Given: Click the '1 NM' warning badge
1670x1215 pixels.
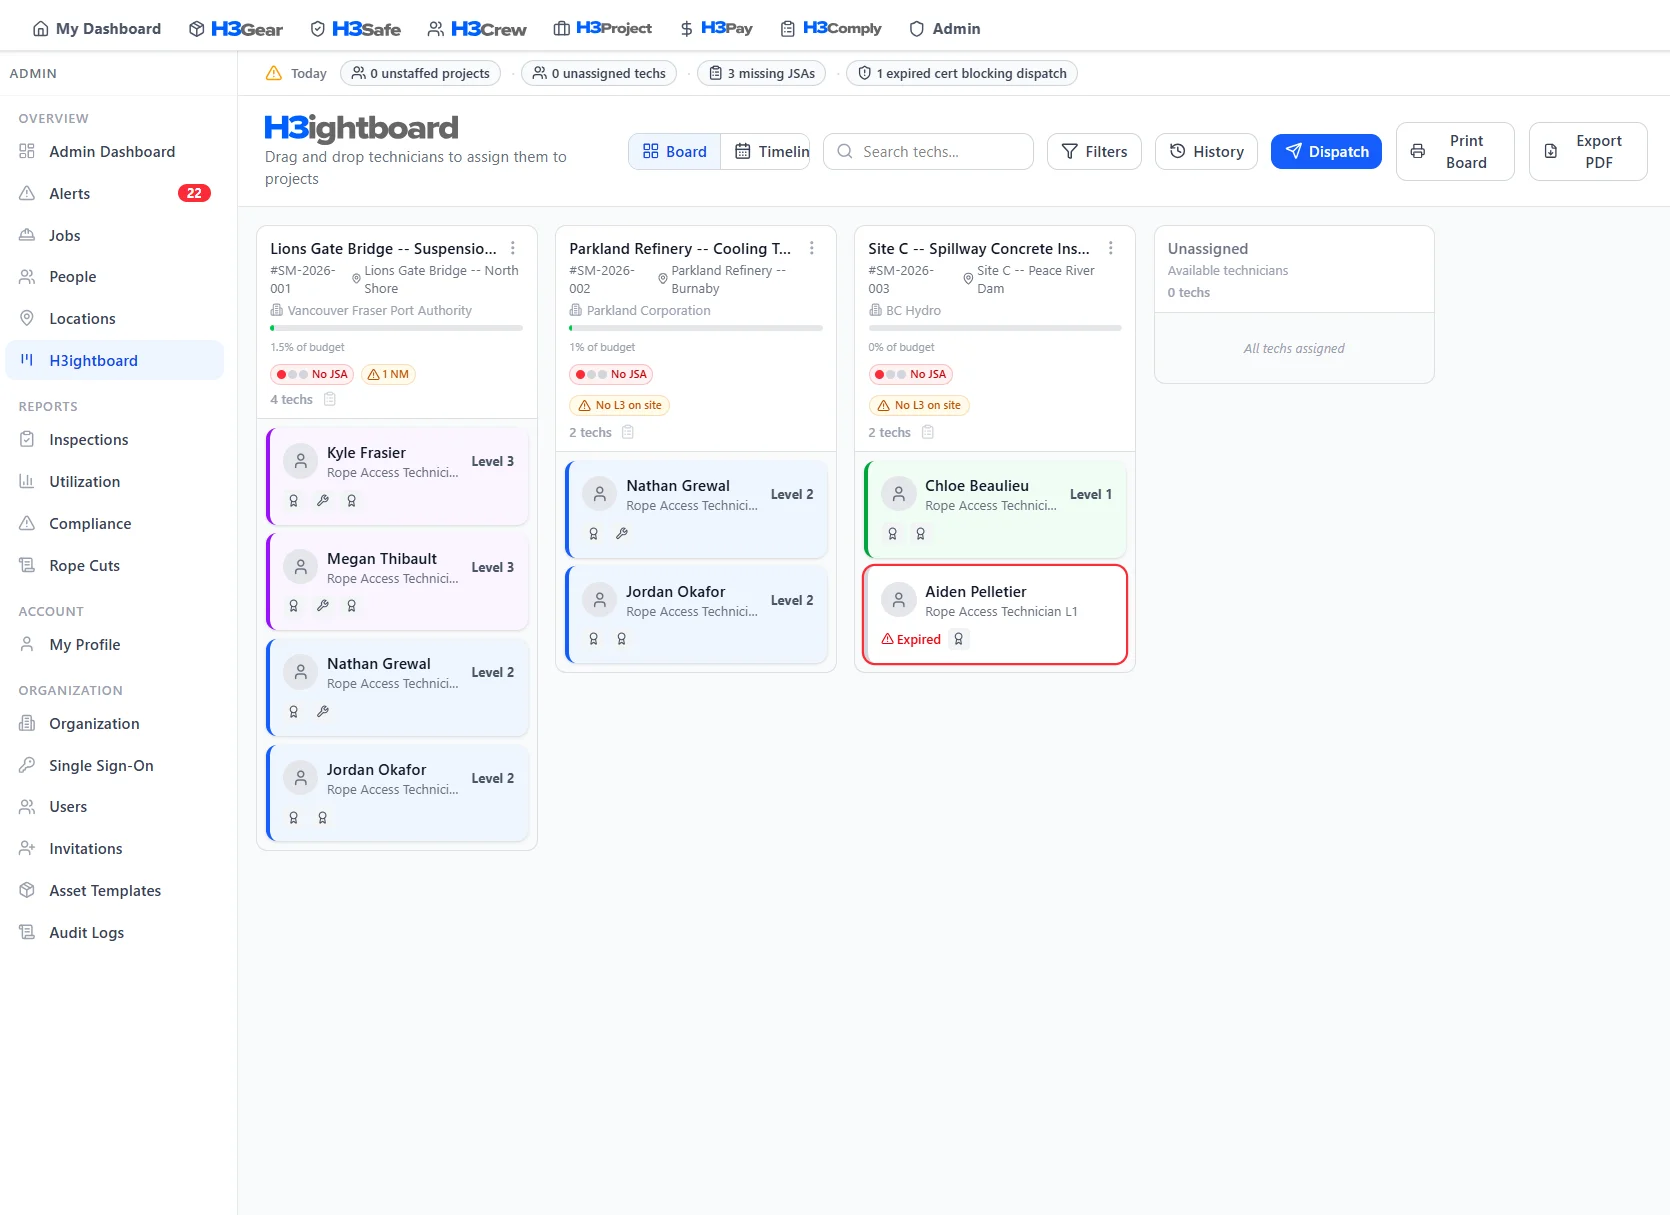Looking at the screenshot, I should click(388, 374).
